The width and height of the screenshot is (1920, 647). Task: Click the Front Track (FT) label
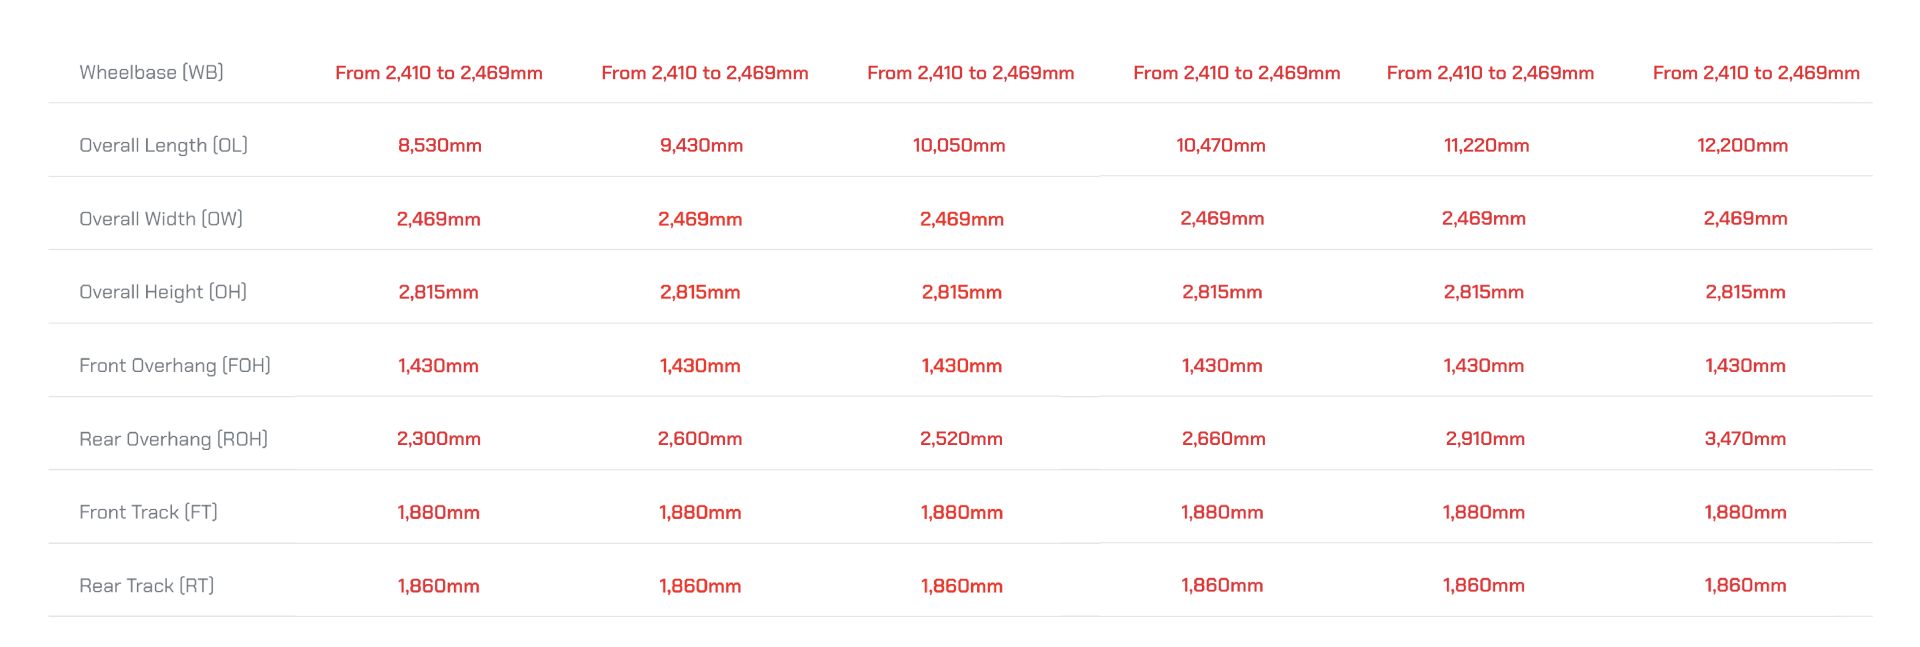coord(148,512)
